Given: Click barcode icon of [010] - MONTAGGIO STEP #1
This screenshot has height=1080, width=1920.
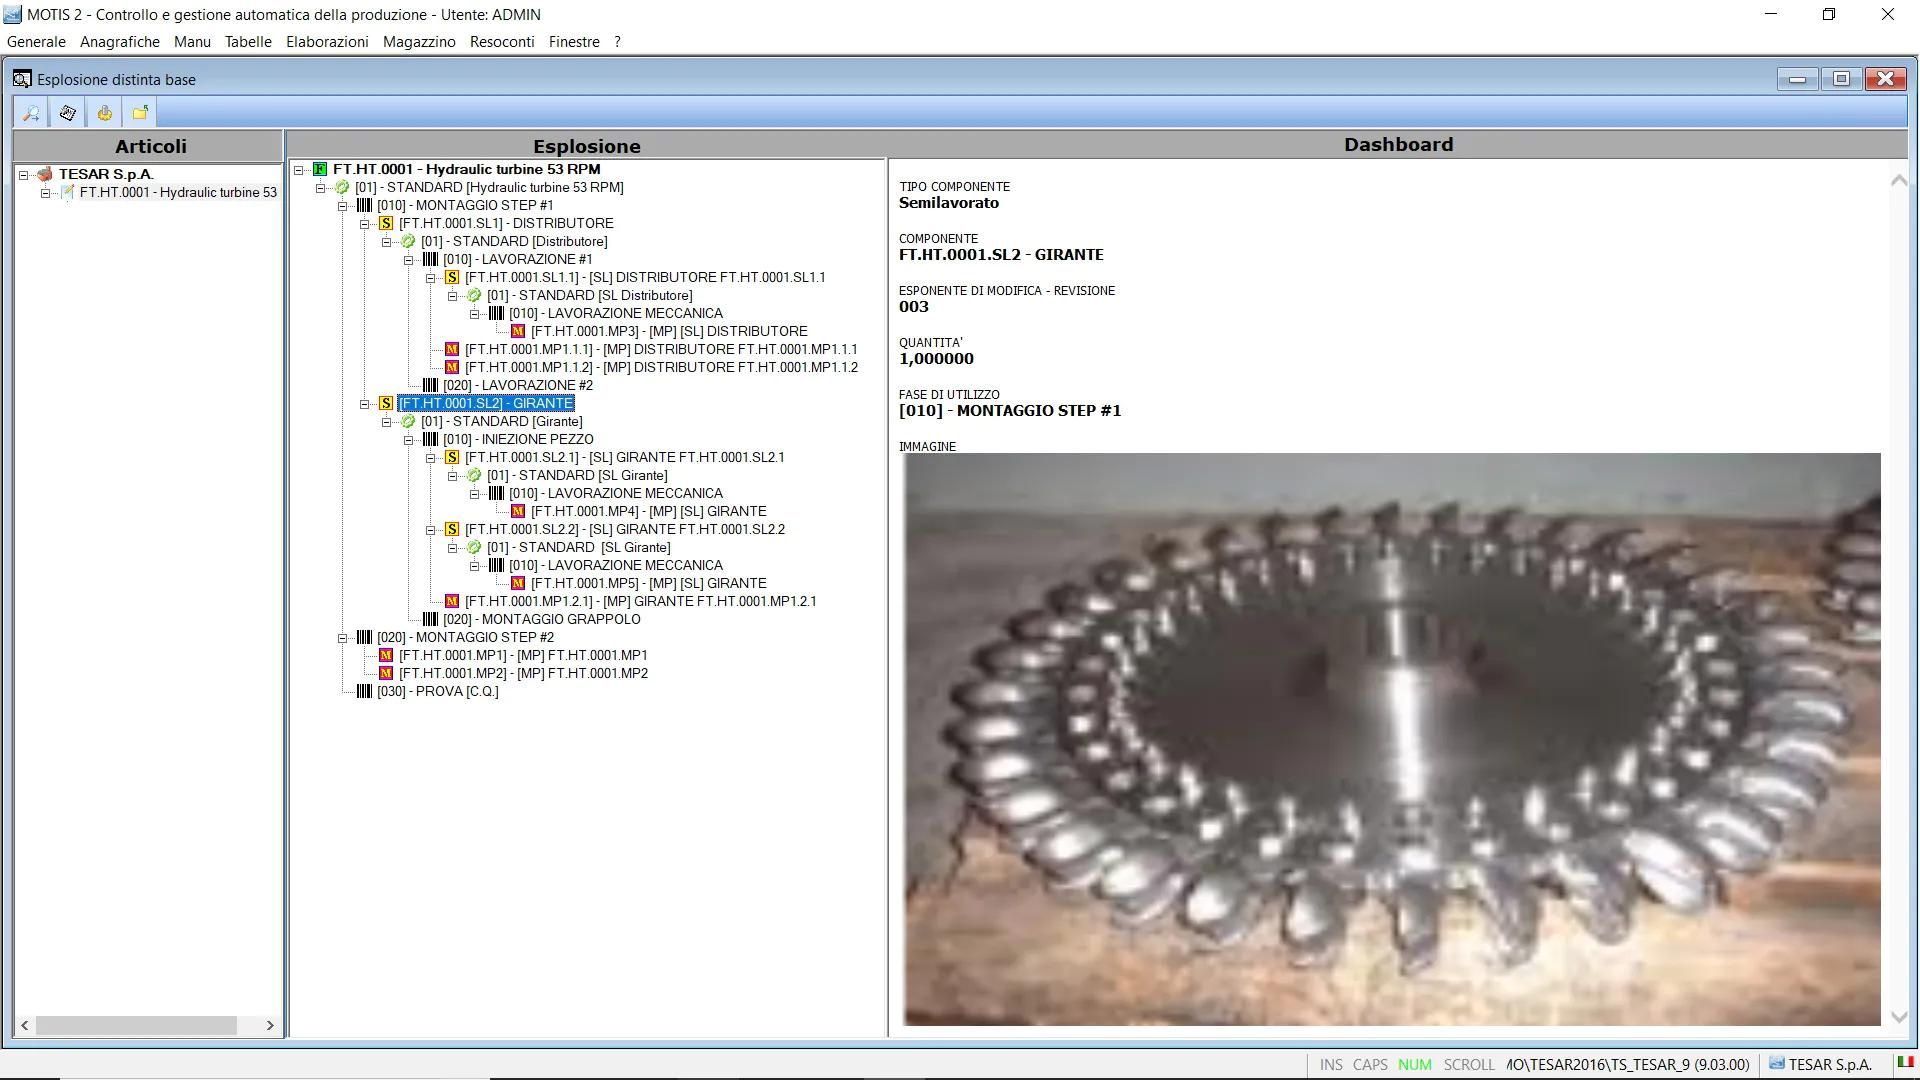Looking at the screenshot, I should click(x=364, y=205).
